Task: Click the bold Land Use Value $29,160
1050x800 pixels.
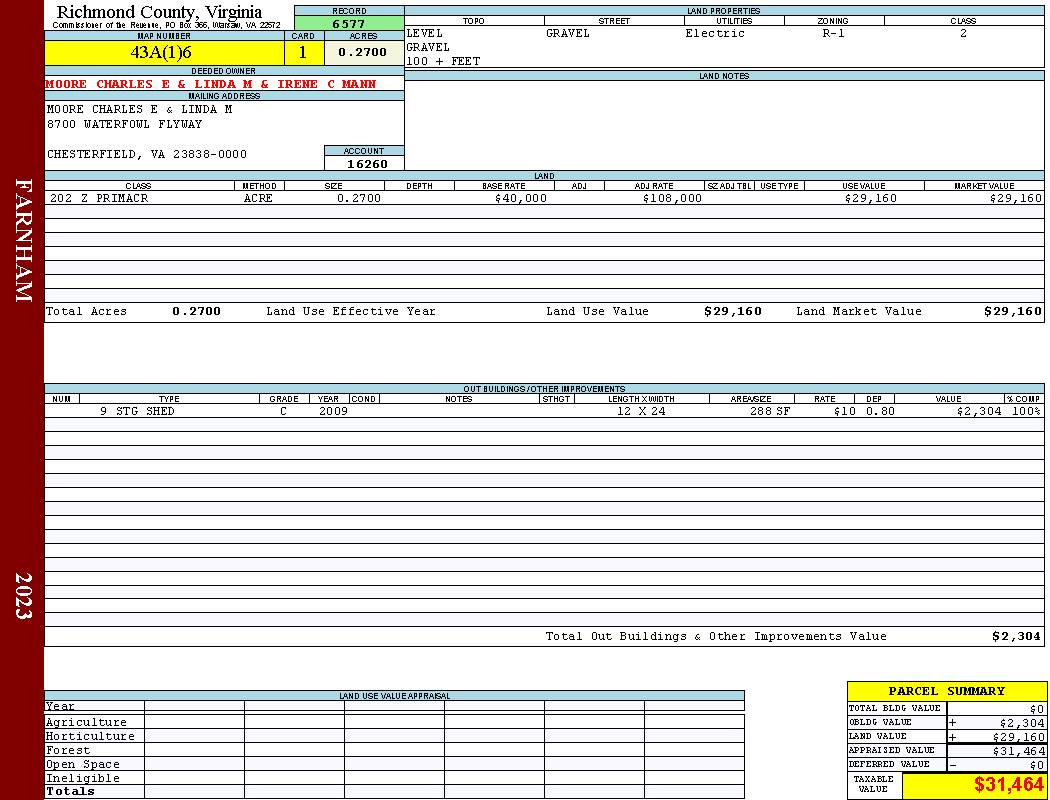Action: tap(733, 311)
